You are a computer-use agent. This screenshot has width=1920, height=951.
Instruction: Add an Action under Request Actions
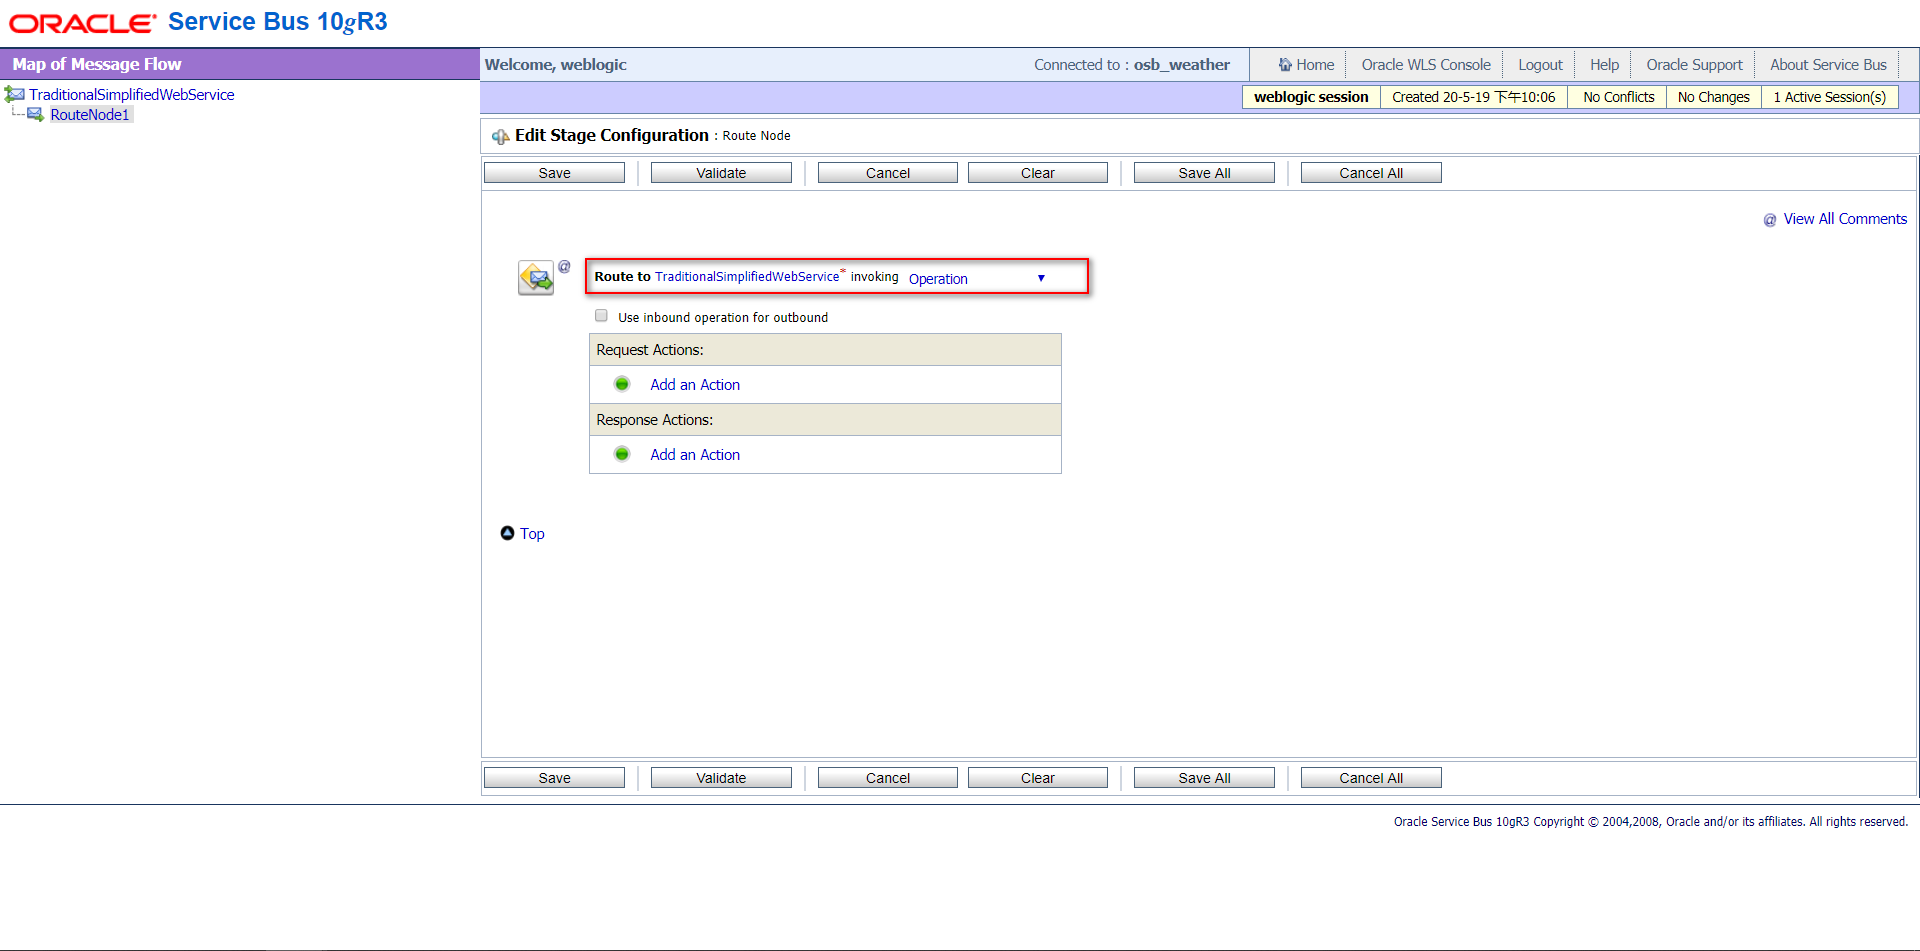pyautogui.click(x=695, y=385)
